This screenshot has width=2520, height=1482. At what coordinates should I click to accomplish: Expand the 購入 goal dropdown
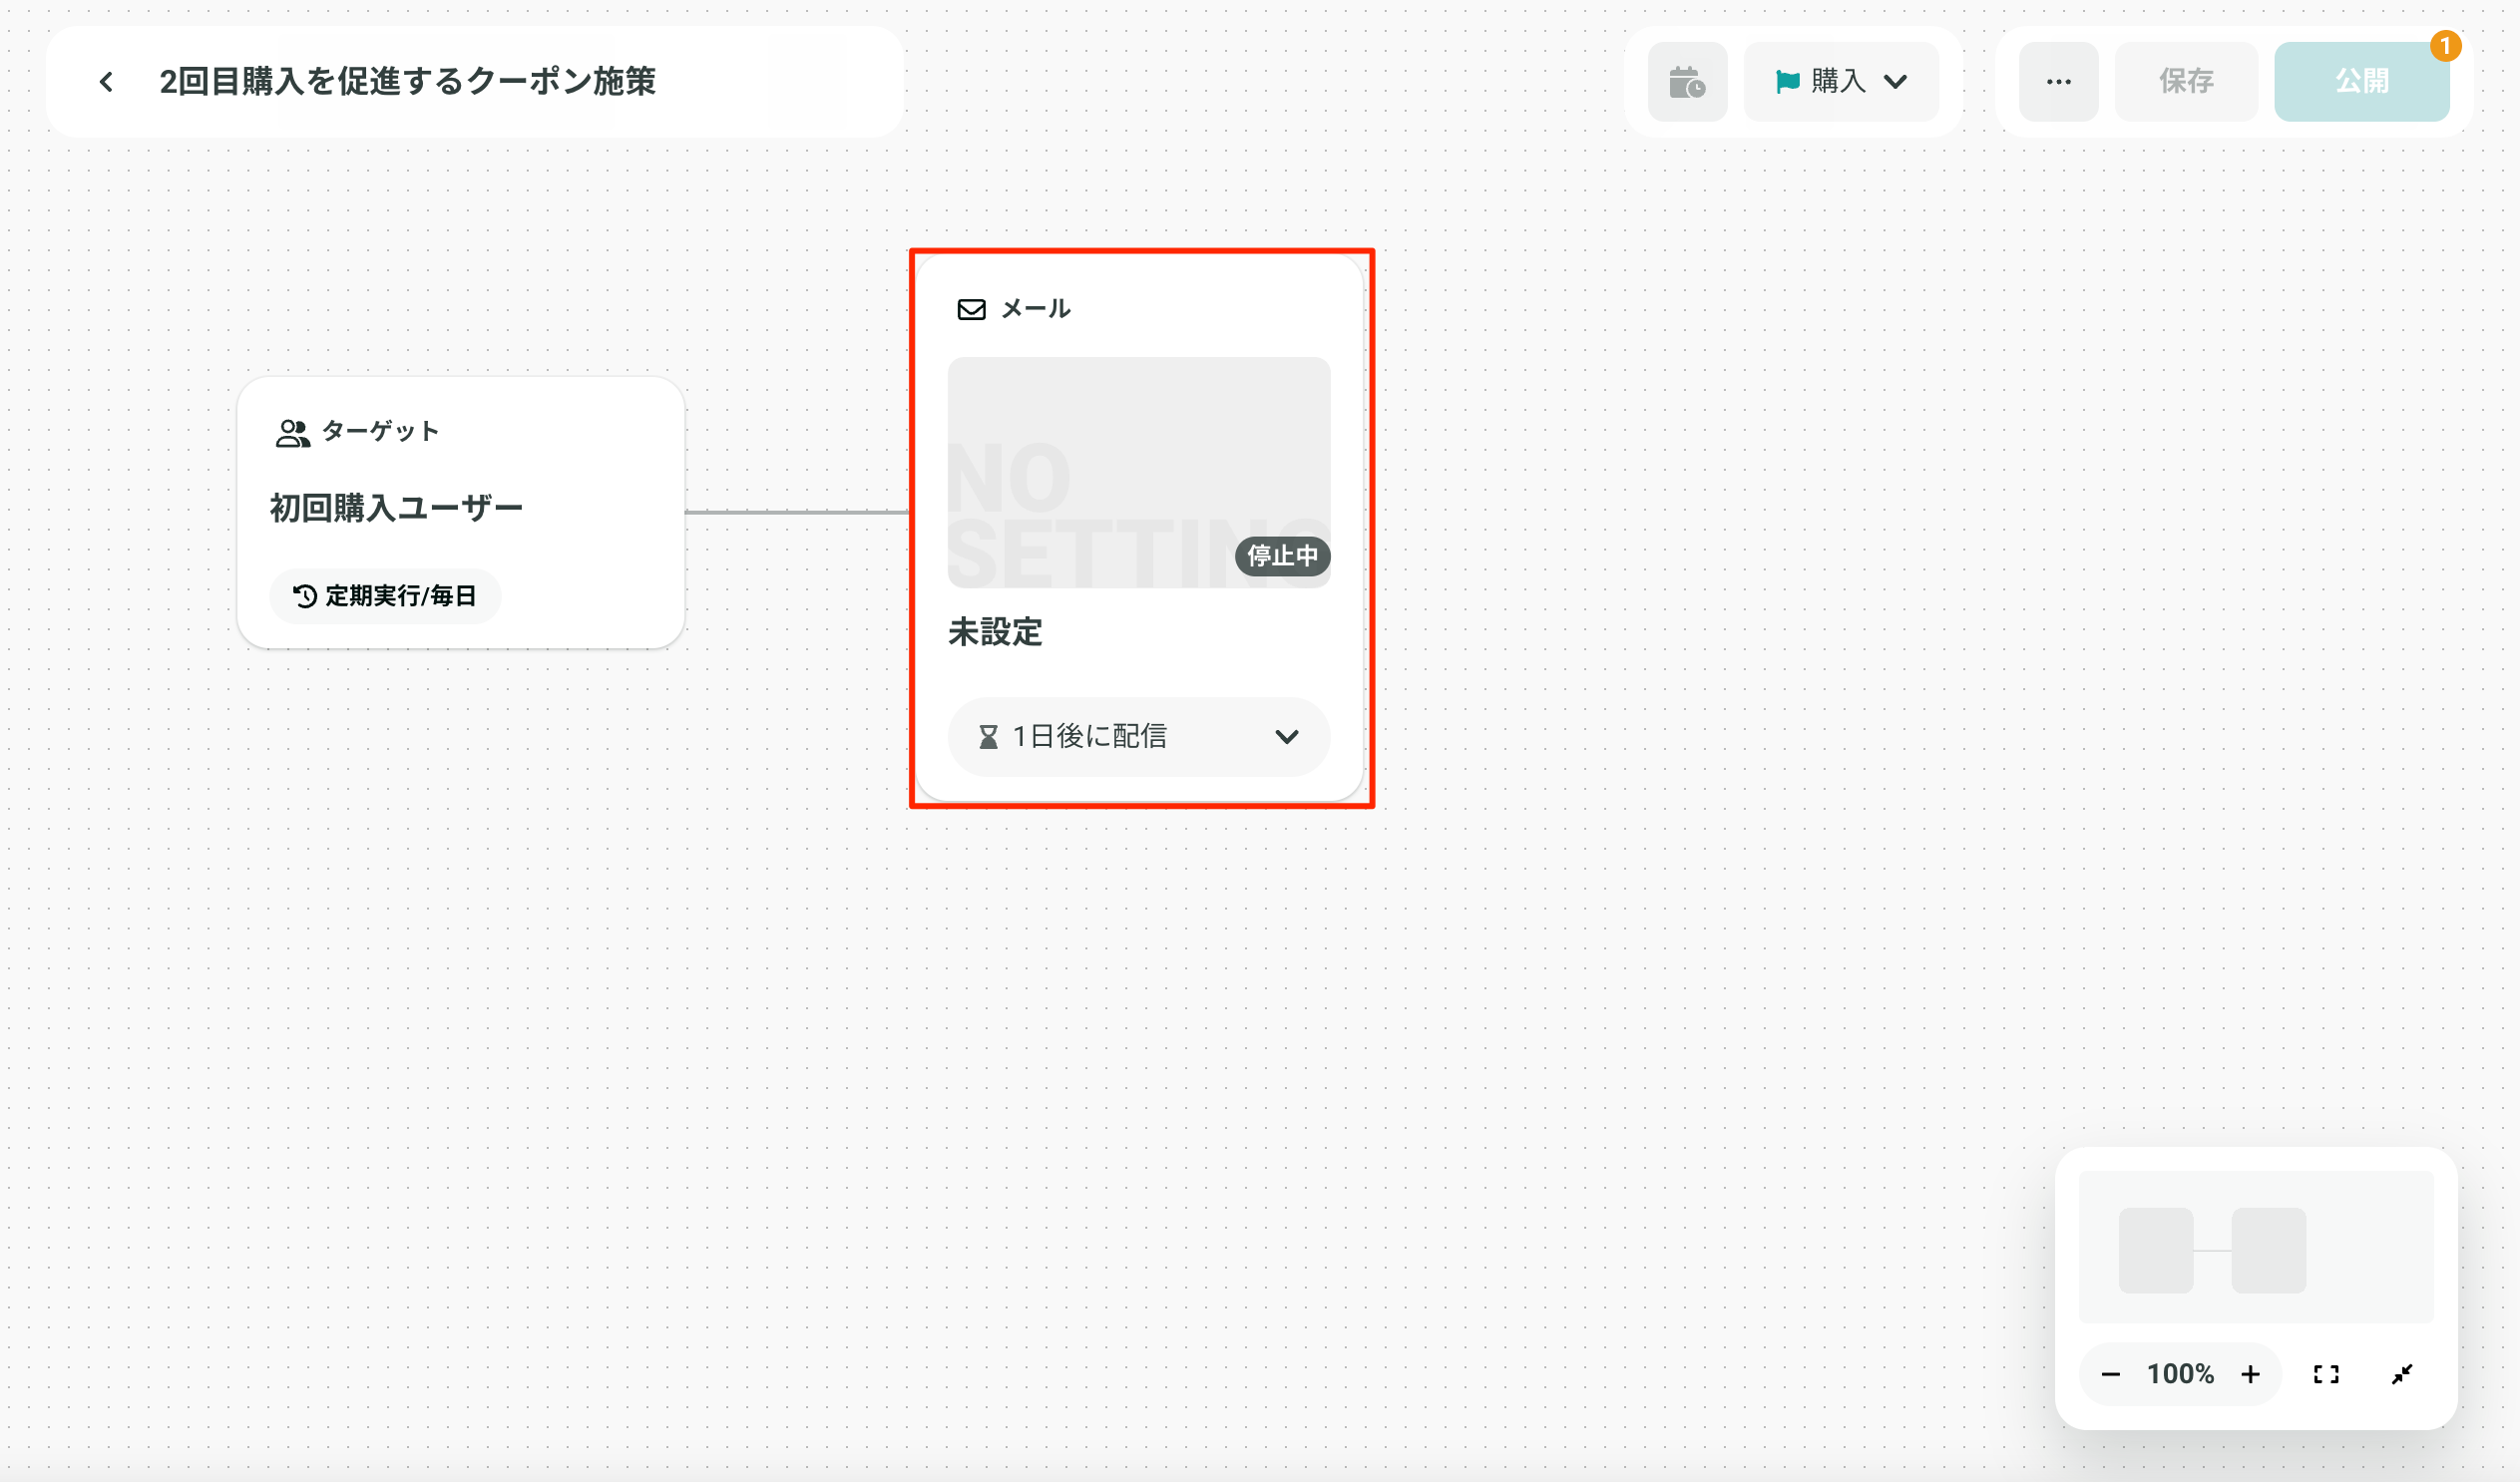coord(1841,82)
